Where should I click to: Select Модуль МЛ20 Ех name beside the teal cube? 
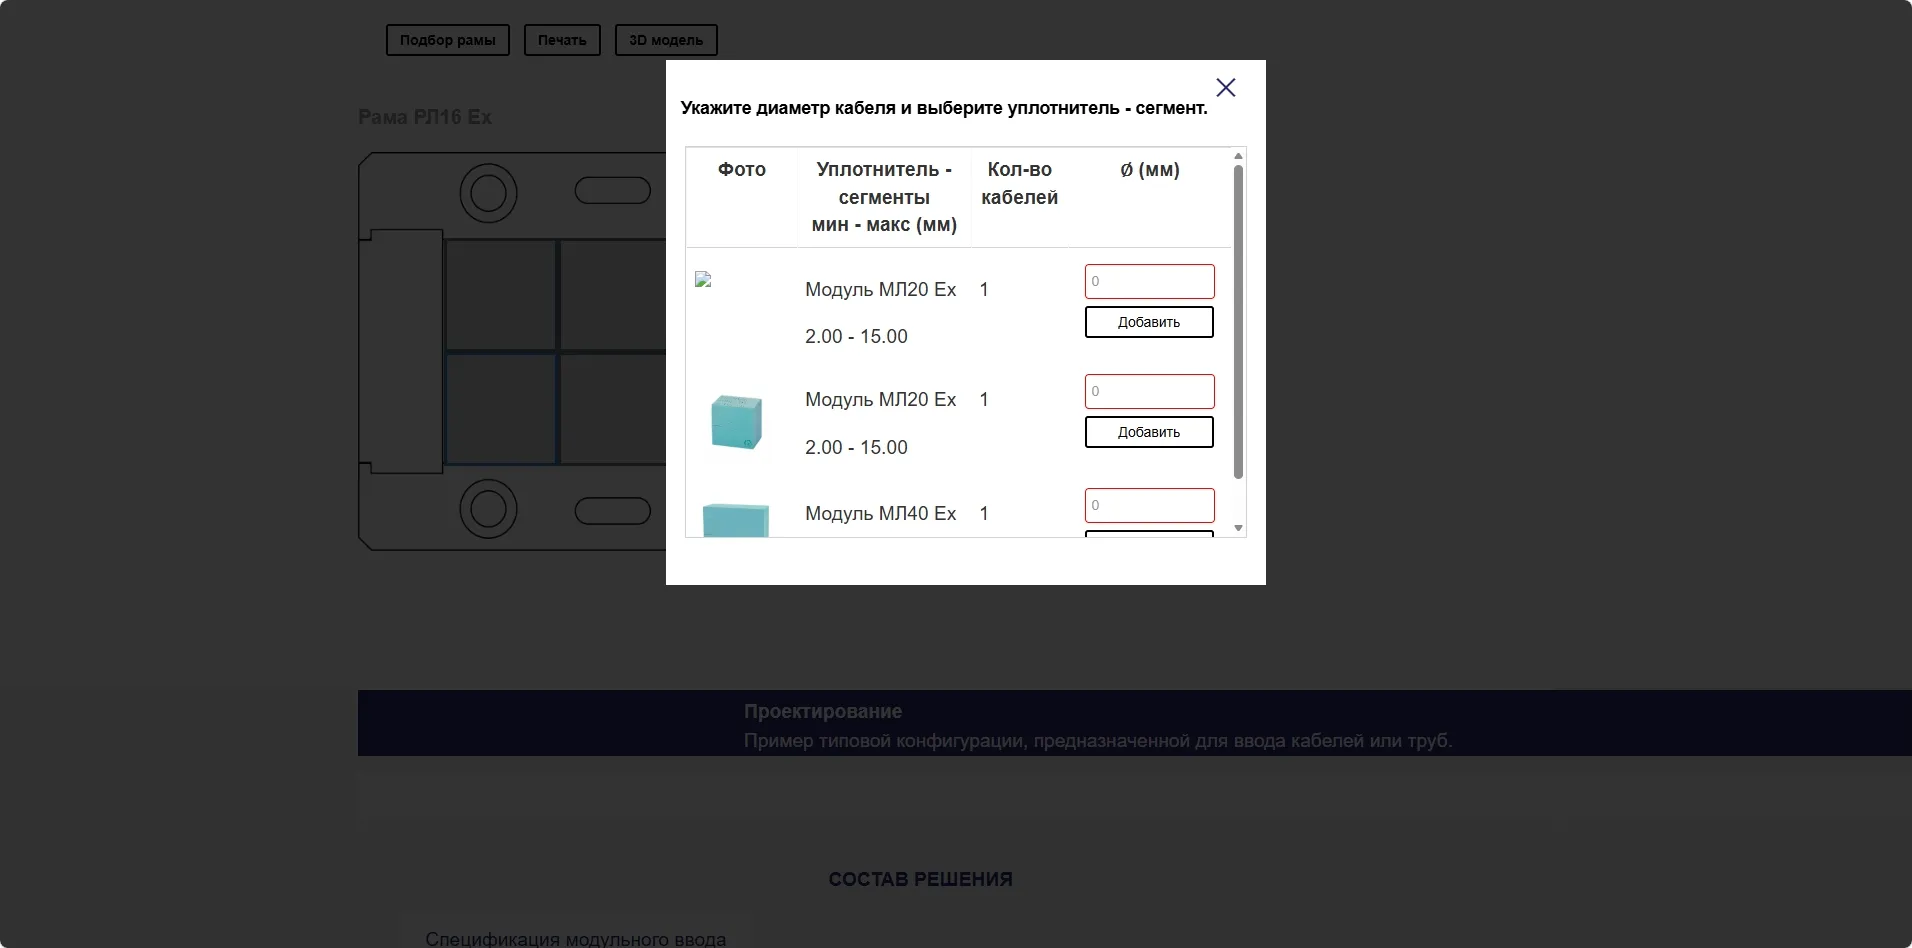pyautogui.click(x=881, y=400)
